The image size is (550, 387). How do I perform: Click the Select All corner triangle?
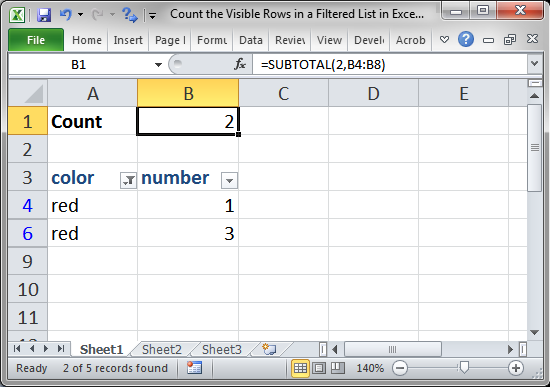[28, 93]
